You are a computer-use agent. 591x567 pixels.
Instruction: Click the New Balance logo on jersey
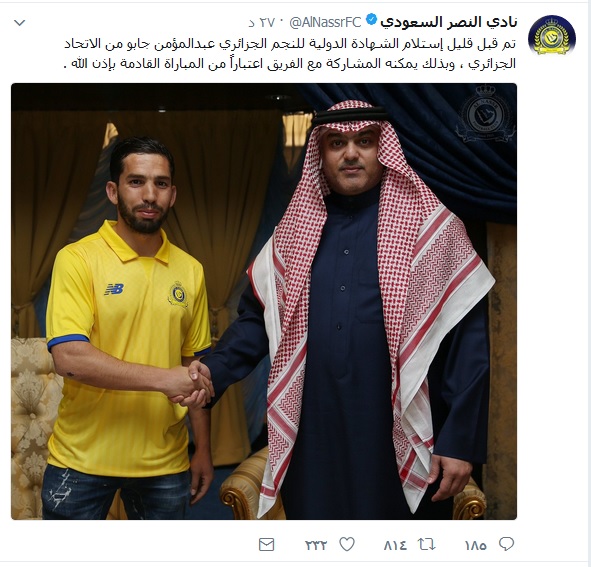[114, 289]
